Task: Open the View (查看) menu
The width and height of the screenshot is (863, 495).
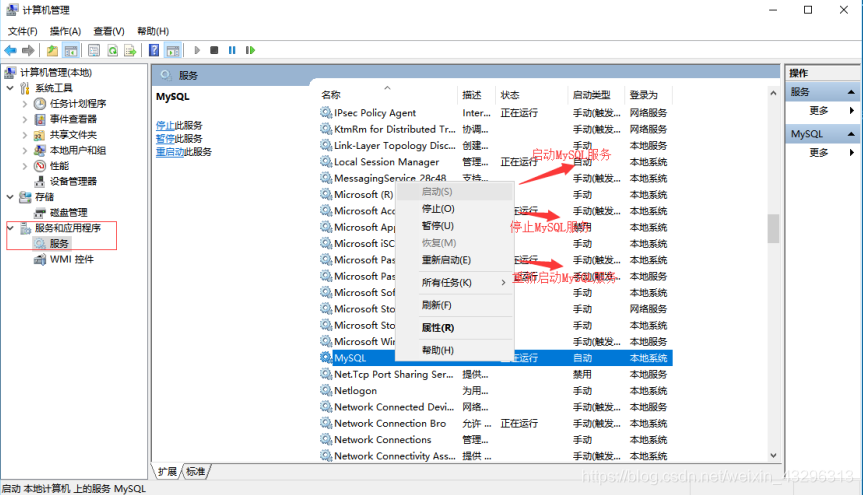Action: click(x=109, y=31)
